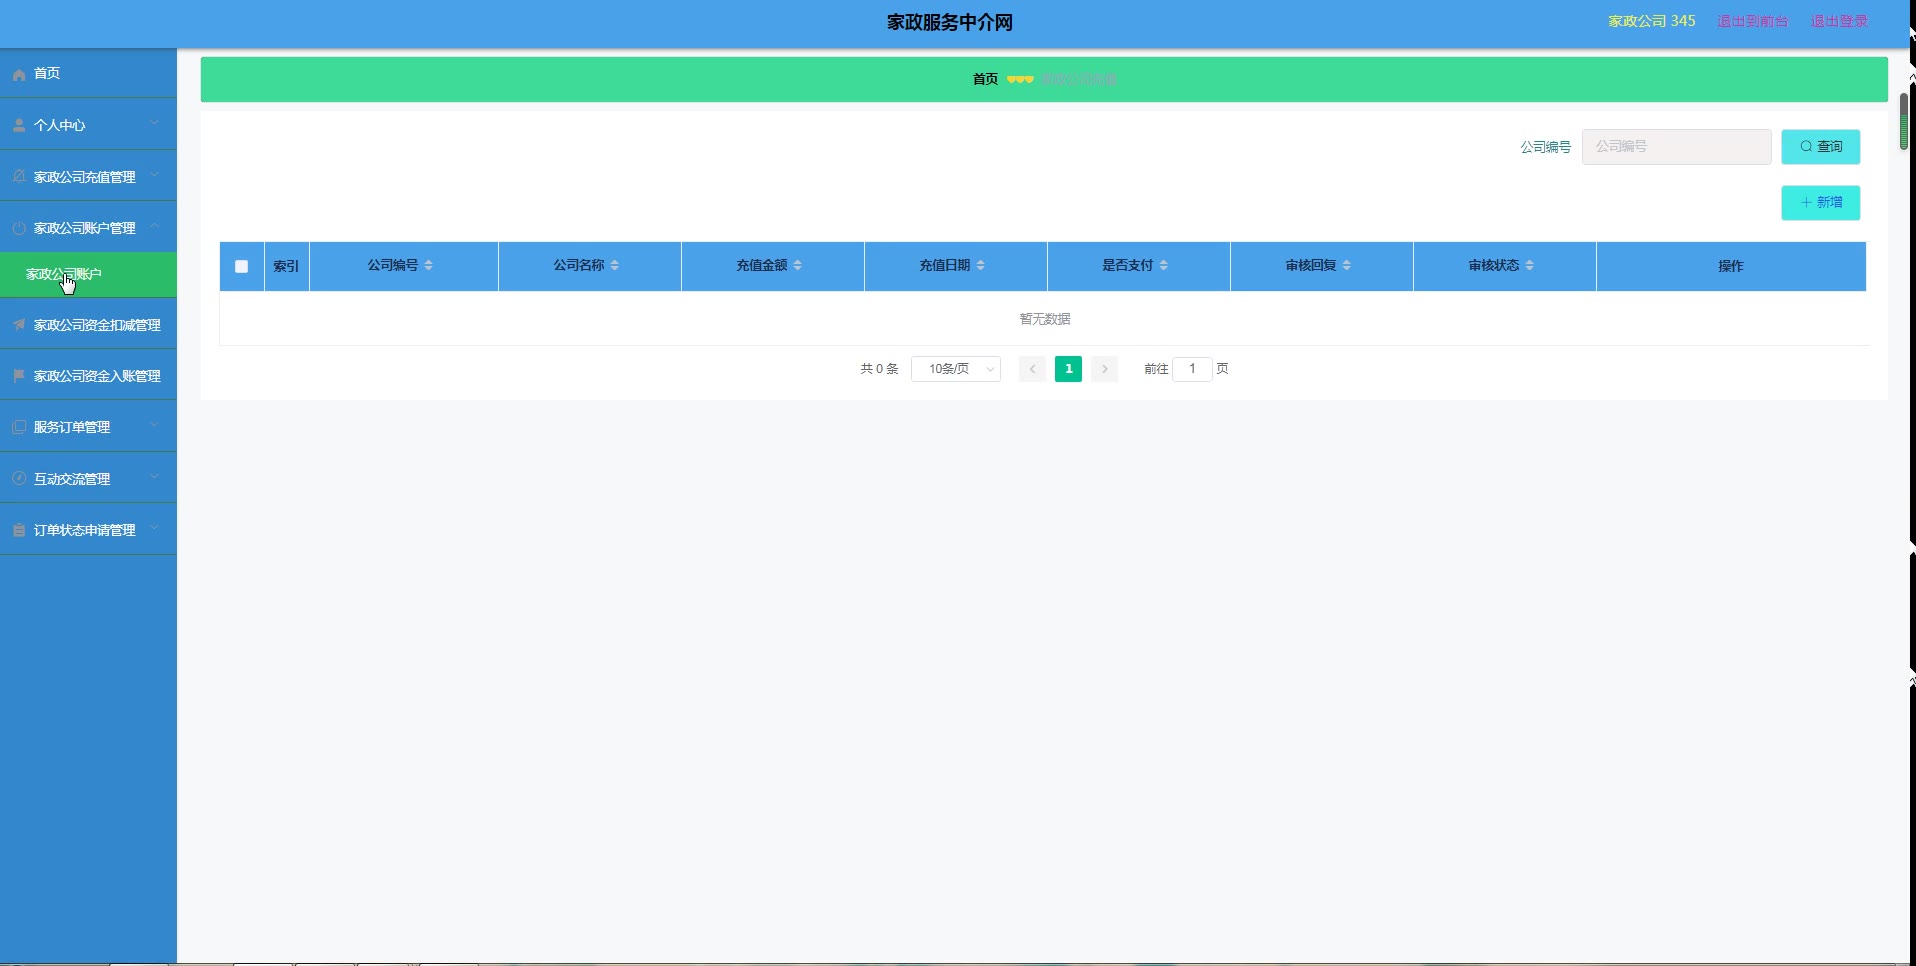Click the 共 0 条 total count text

click(x=879, y=369)
